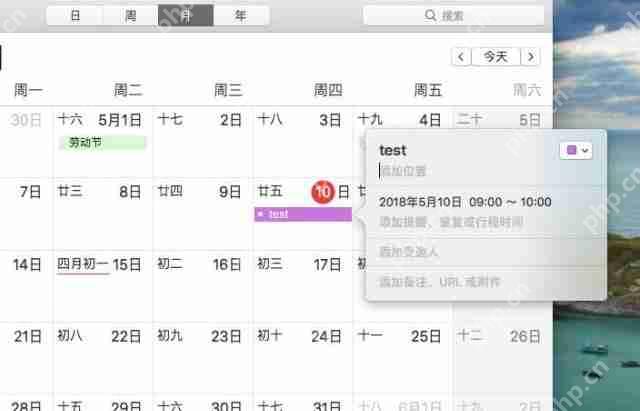Click the magnifier icon in search box
640x411 pixels.
click(x=430, y=16)
